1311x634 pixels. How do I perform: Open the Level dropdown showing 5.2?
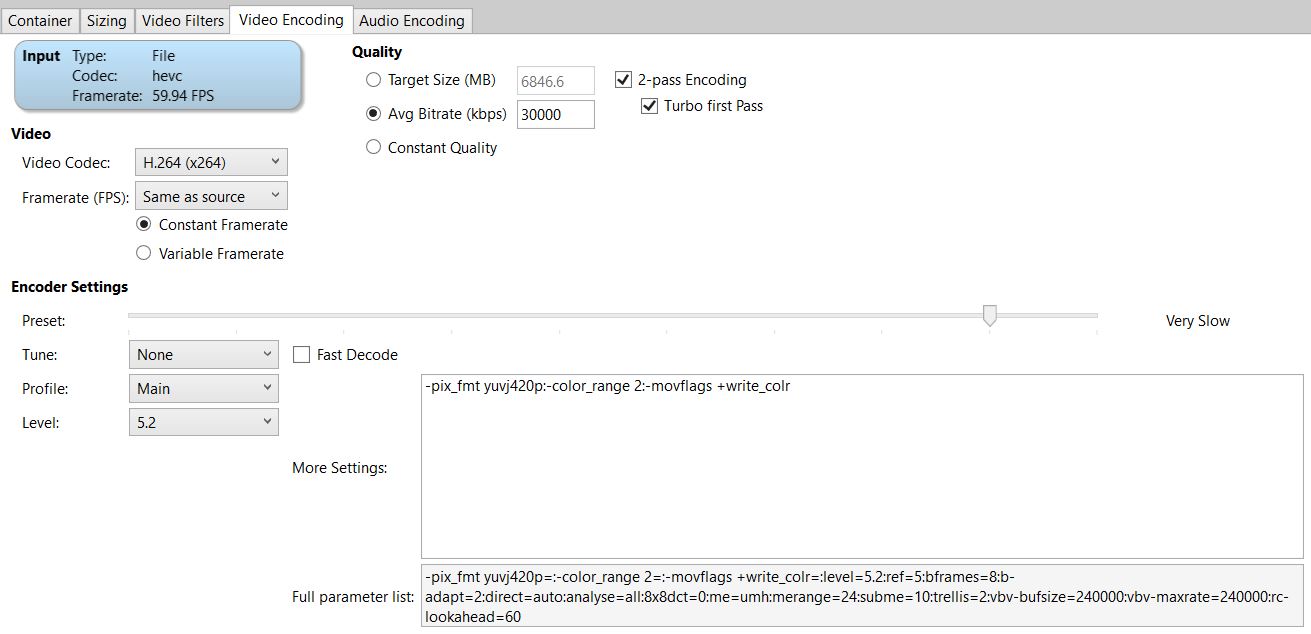click(x=204, y=423)
